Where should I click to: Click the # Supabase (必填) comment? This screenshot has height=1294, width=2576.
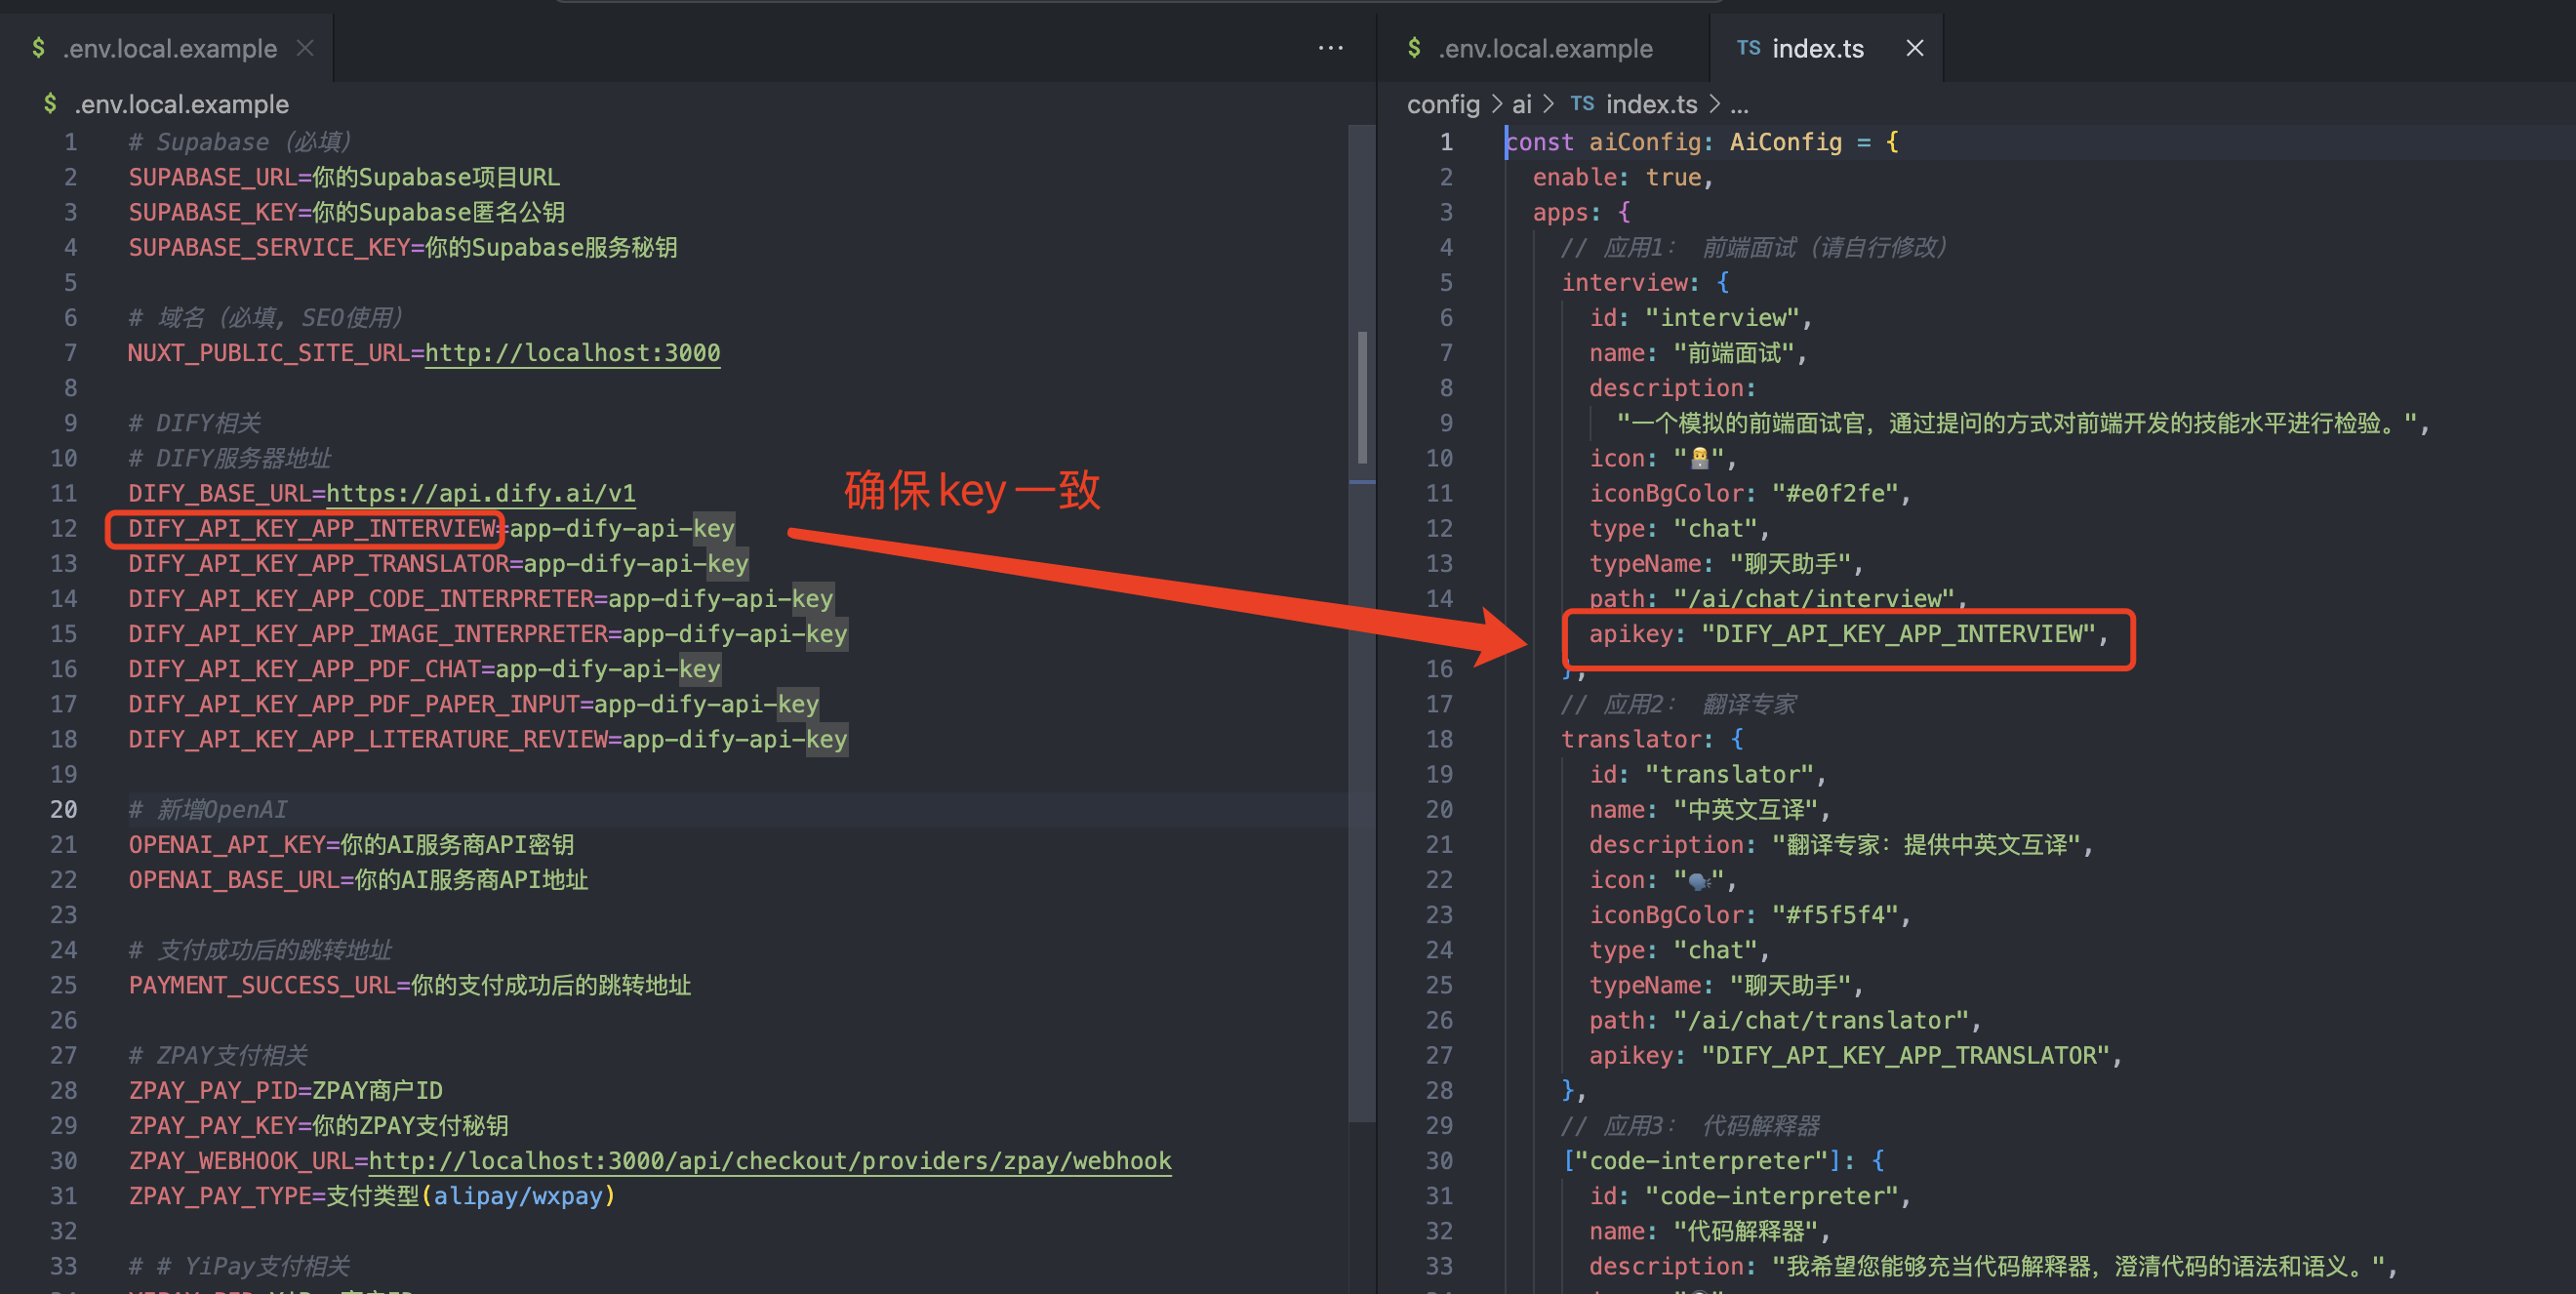tap(239, 142)
